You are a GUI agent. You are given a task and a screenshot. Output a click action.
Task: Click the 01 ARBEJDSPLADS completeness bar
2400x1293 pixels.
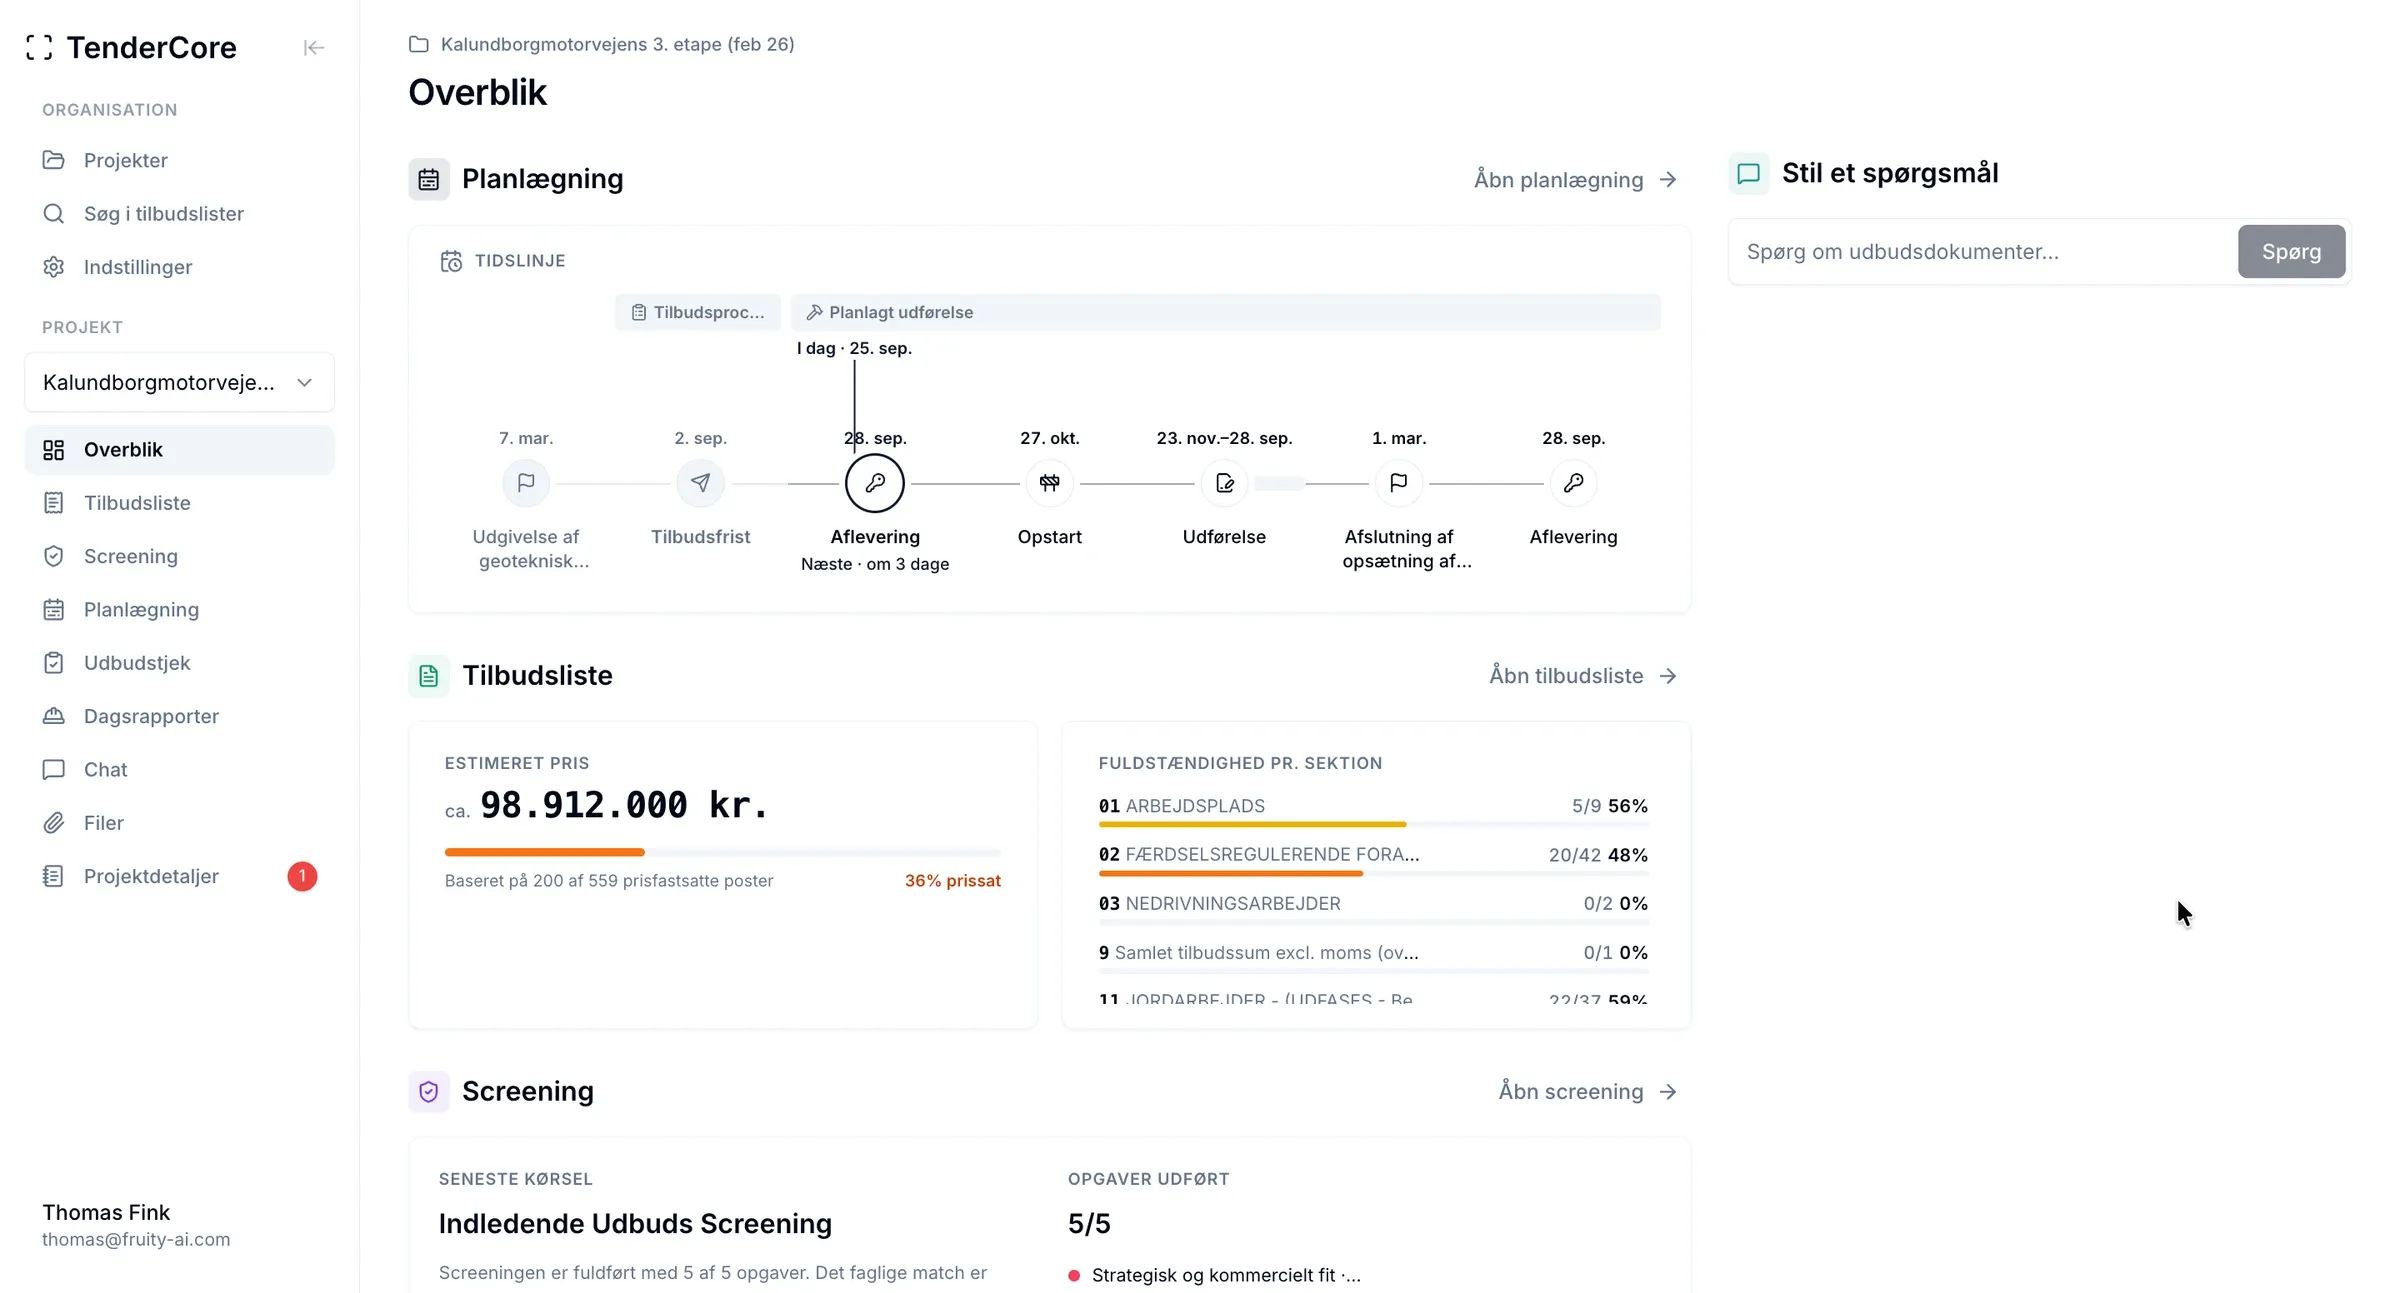(x=1373, y=825)
